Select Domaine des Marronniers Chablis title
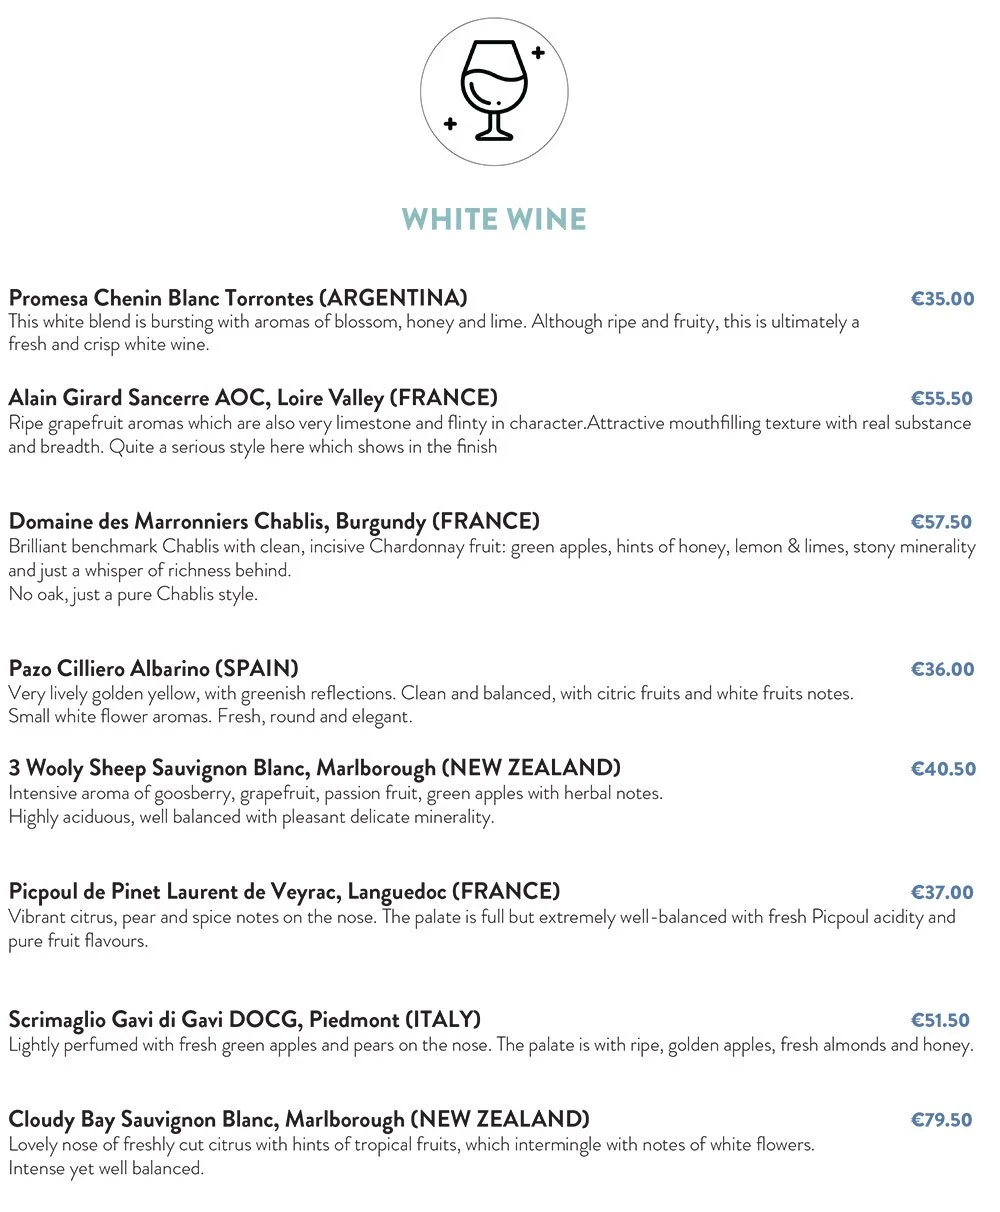 coord(274,521)
